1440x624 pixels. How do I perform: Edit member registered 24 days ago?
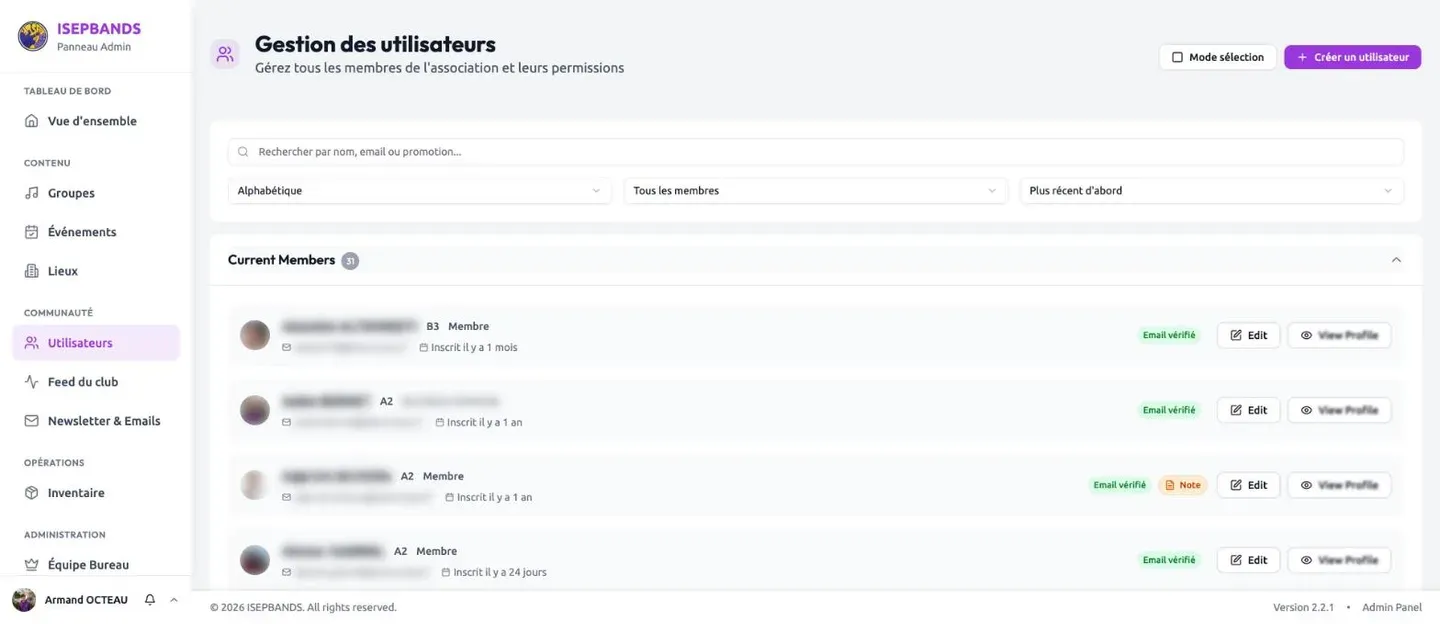coord(1248,560)
